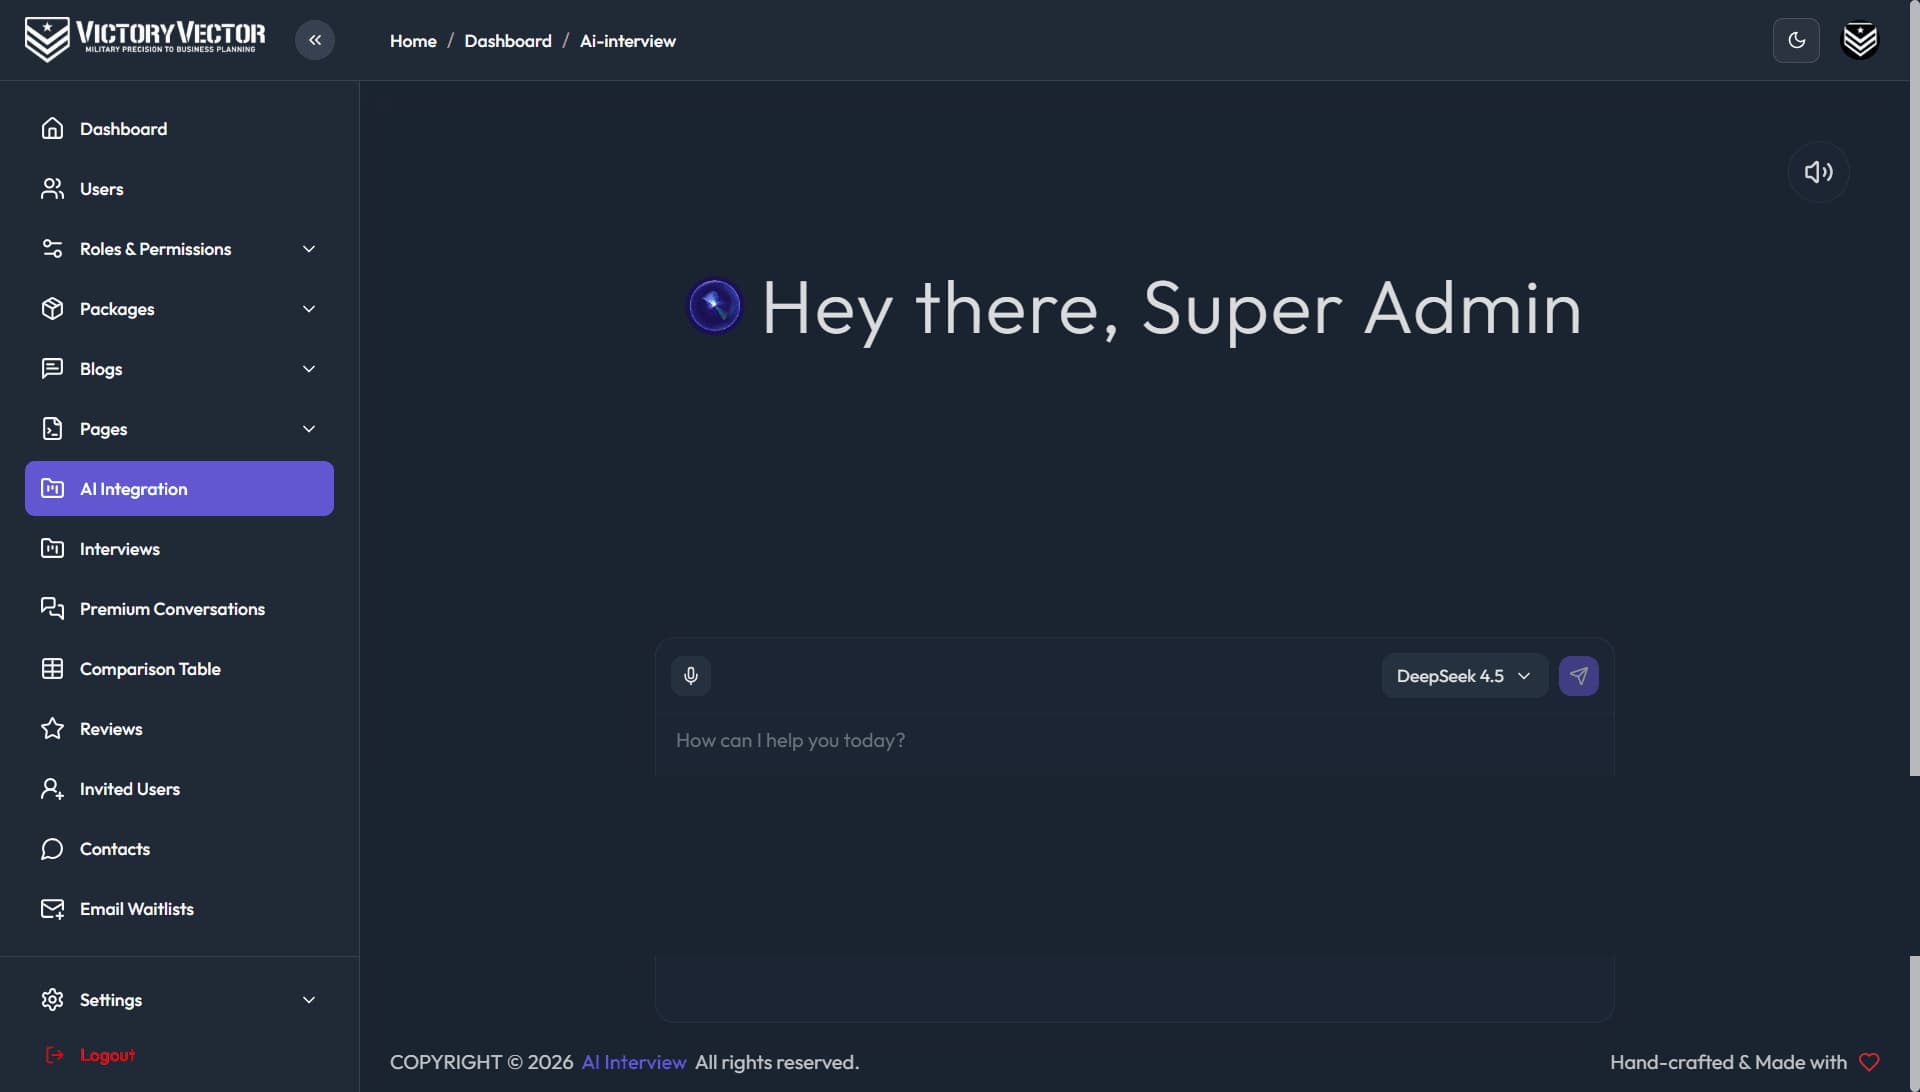Click the Victory Vector logo
This screenshot has height=1092, width=1920.
point(146,39)
